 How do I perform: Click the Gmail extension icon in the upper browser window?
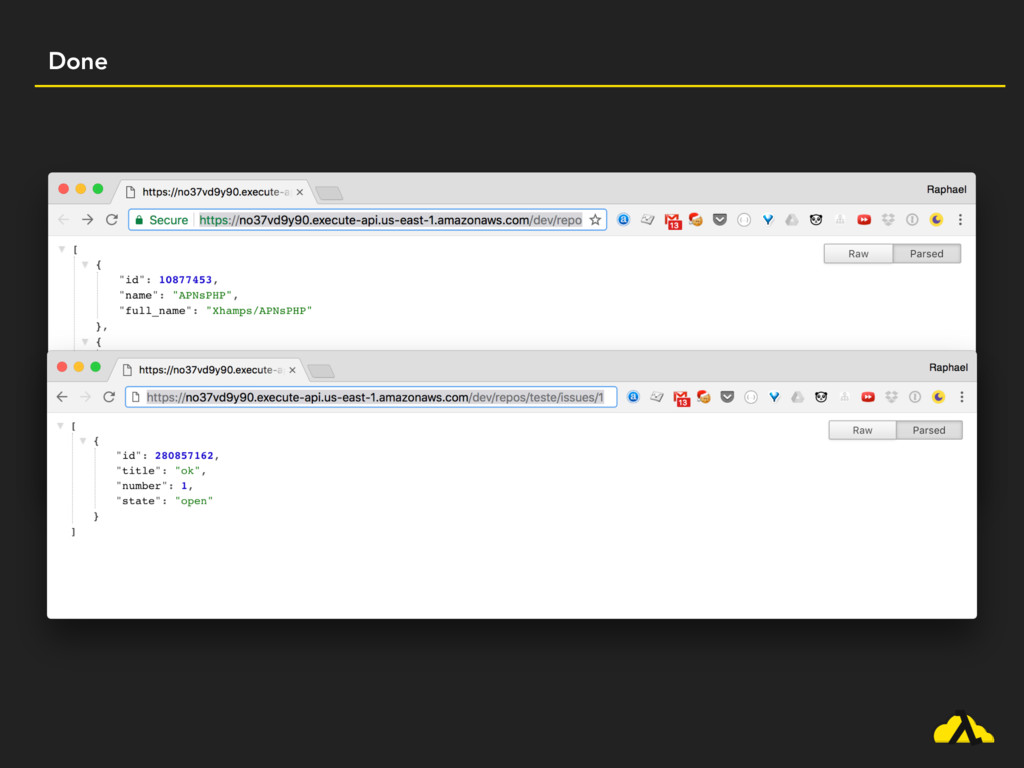tap(672, 220)
